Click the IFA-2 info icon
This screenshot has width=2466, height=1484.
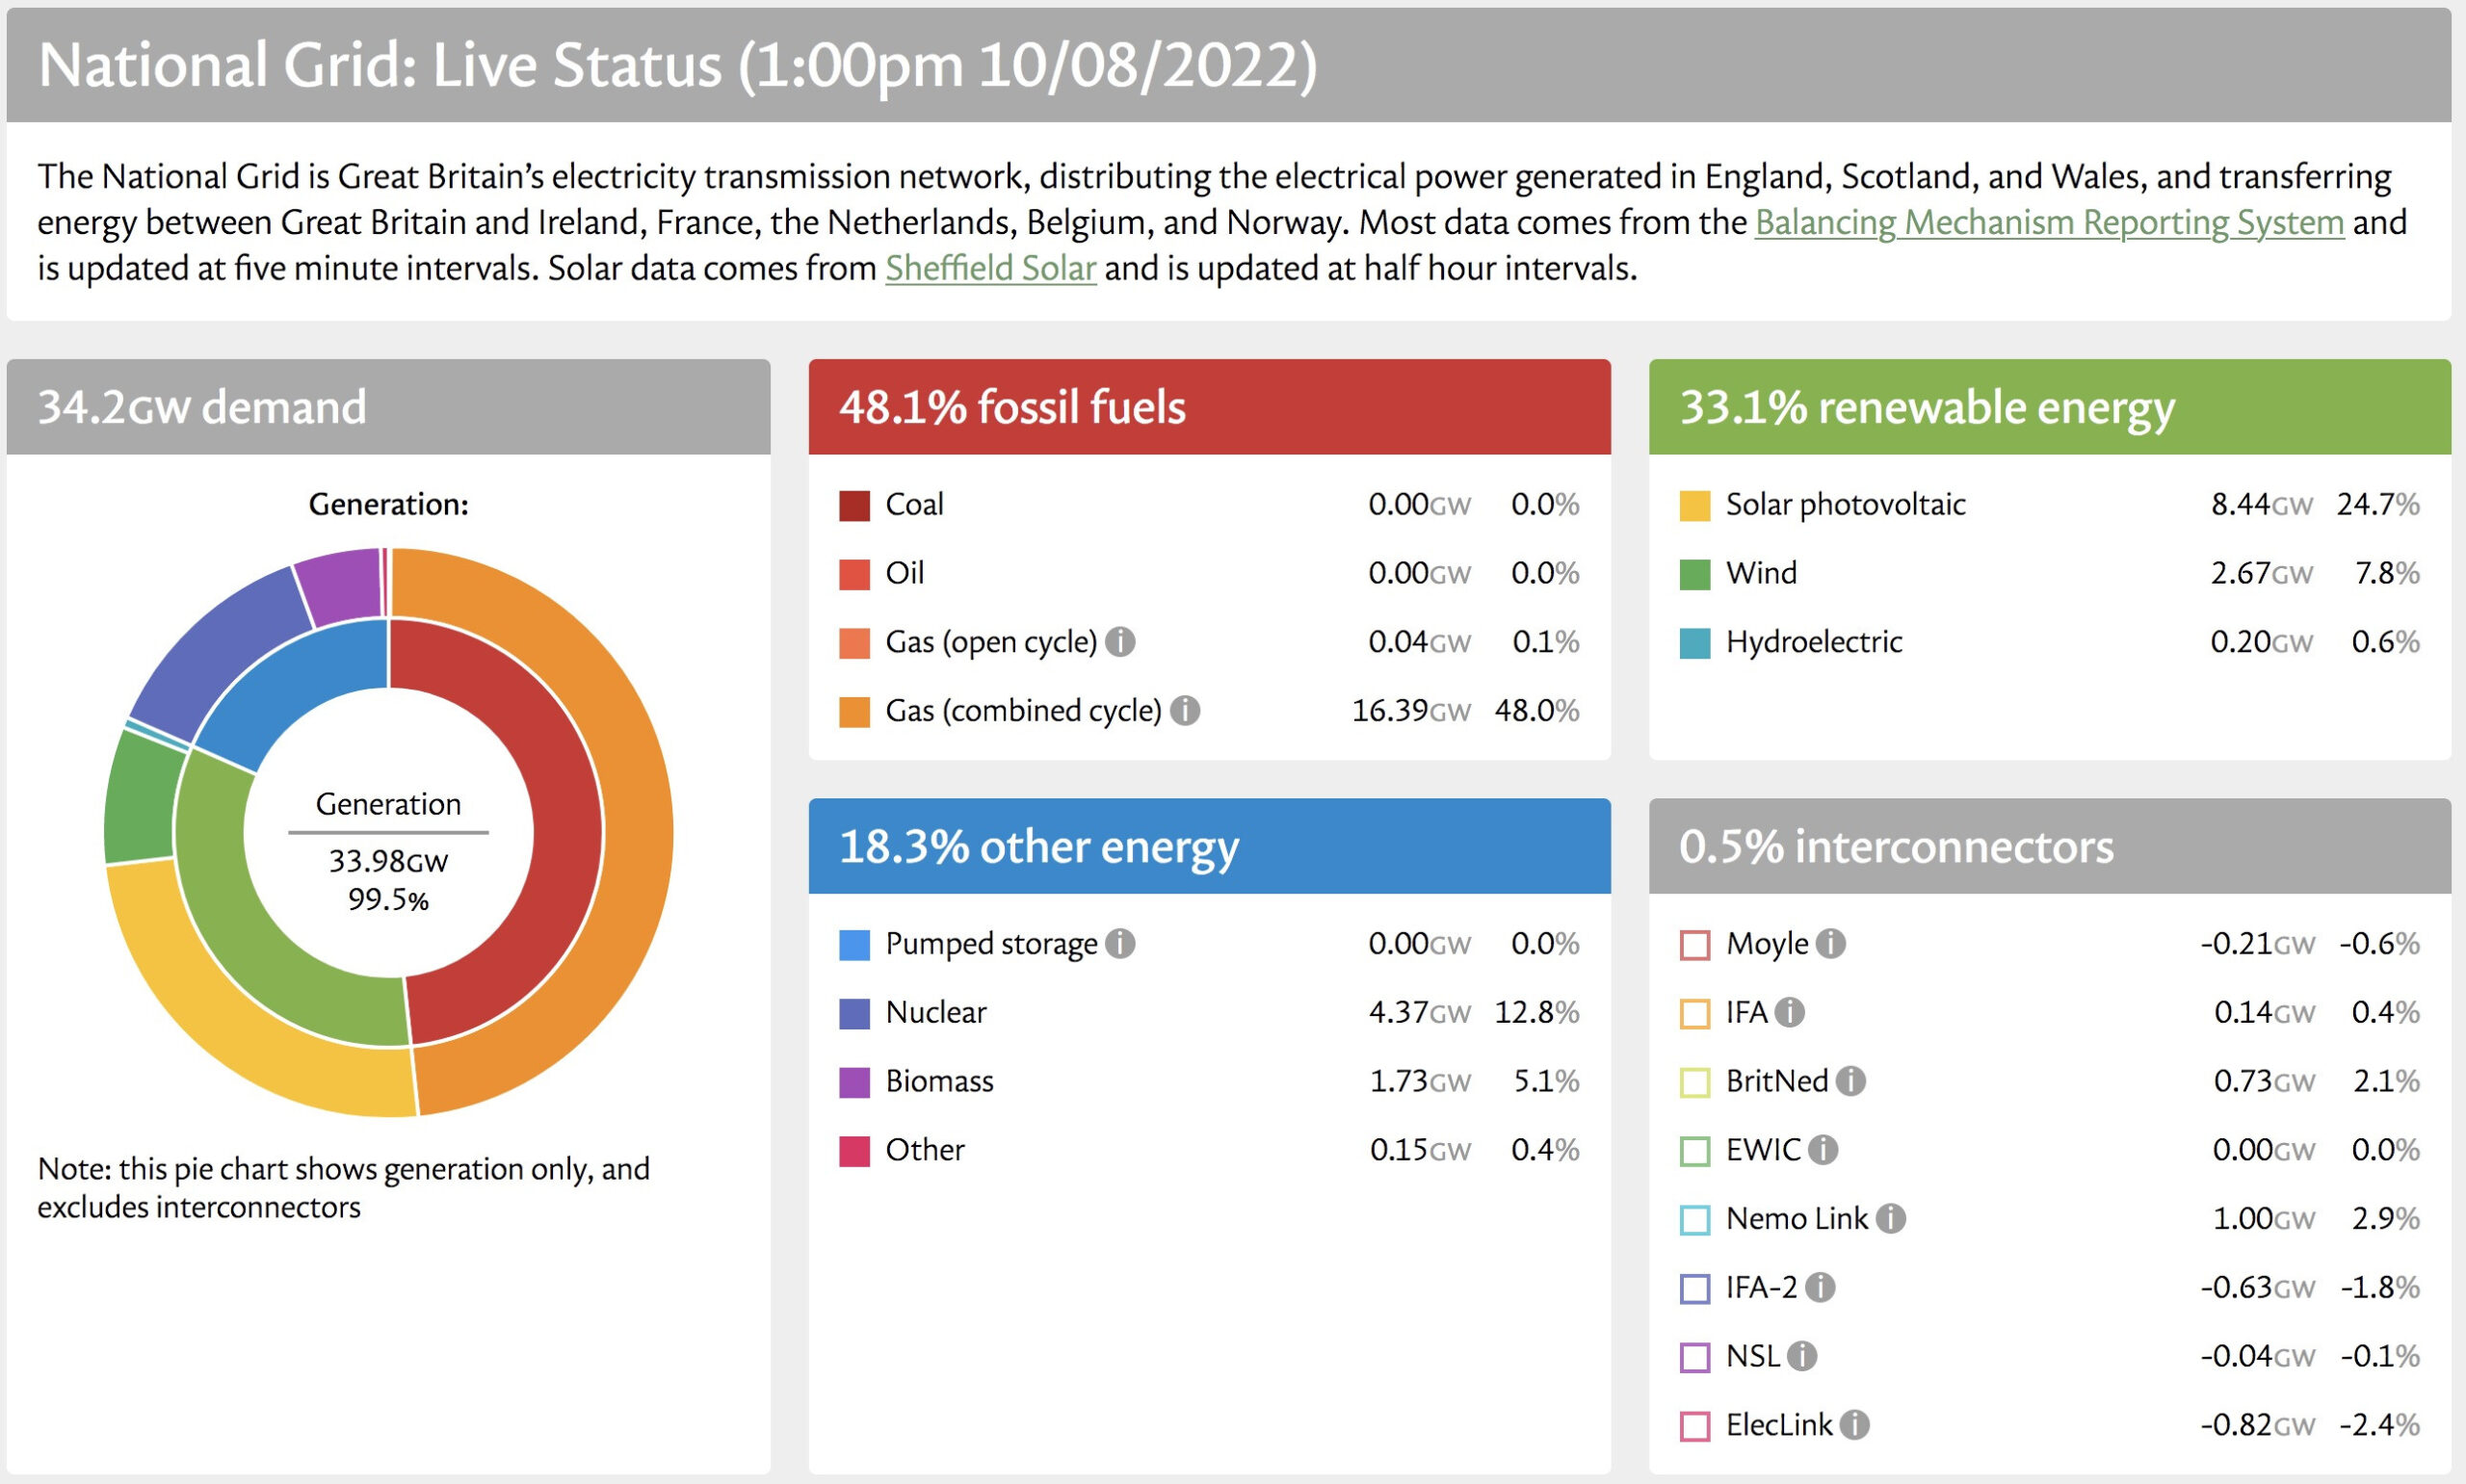click(x=1820, y=1287)
